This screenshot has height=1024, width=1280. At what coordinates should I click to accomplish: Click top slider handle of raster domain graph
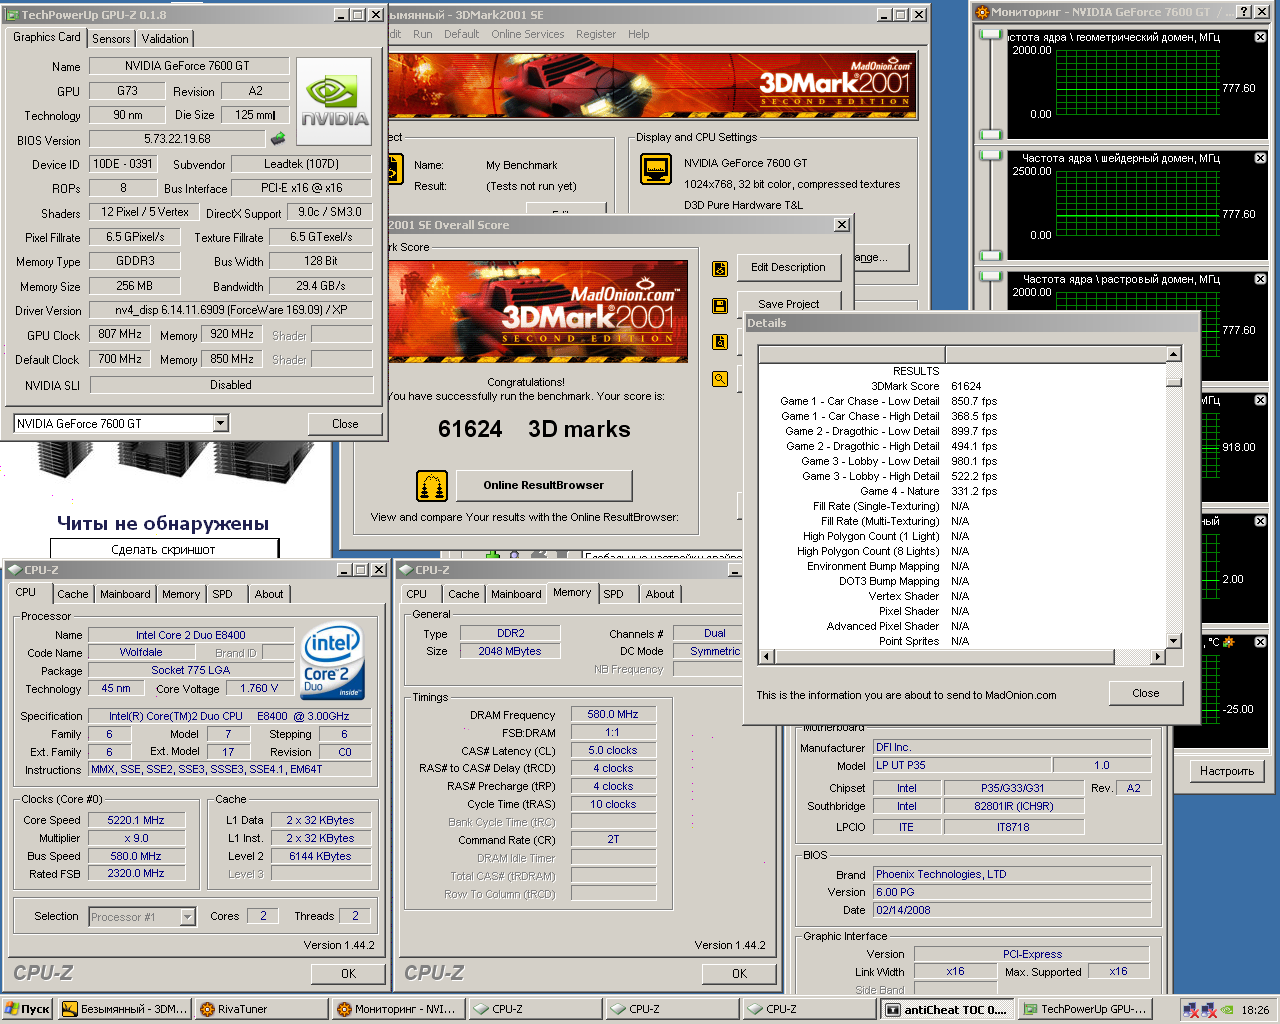991,276
